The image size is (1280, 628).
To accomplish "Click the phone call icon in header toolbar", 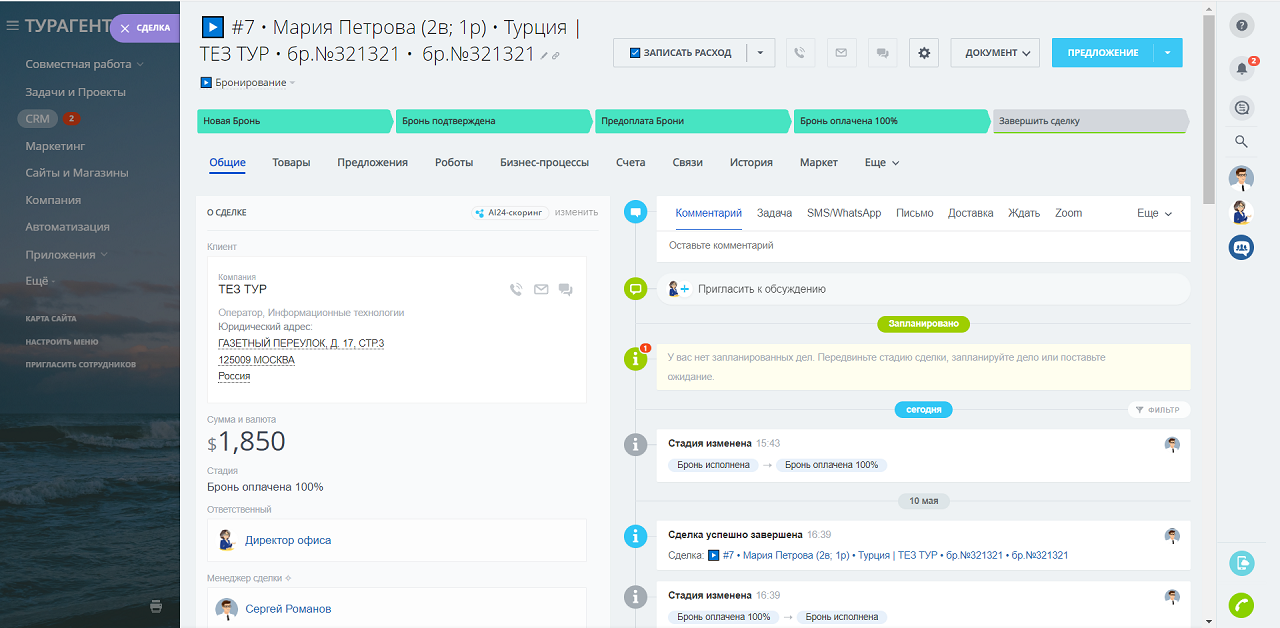I will [x=800, y=53].
